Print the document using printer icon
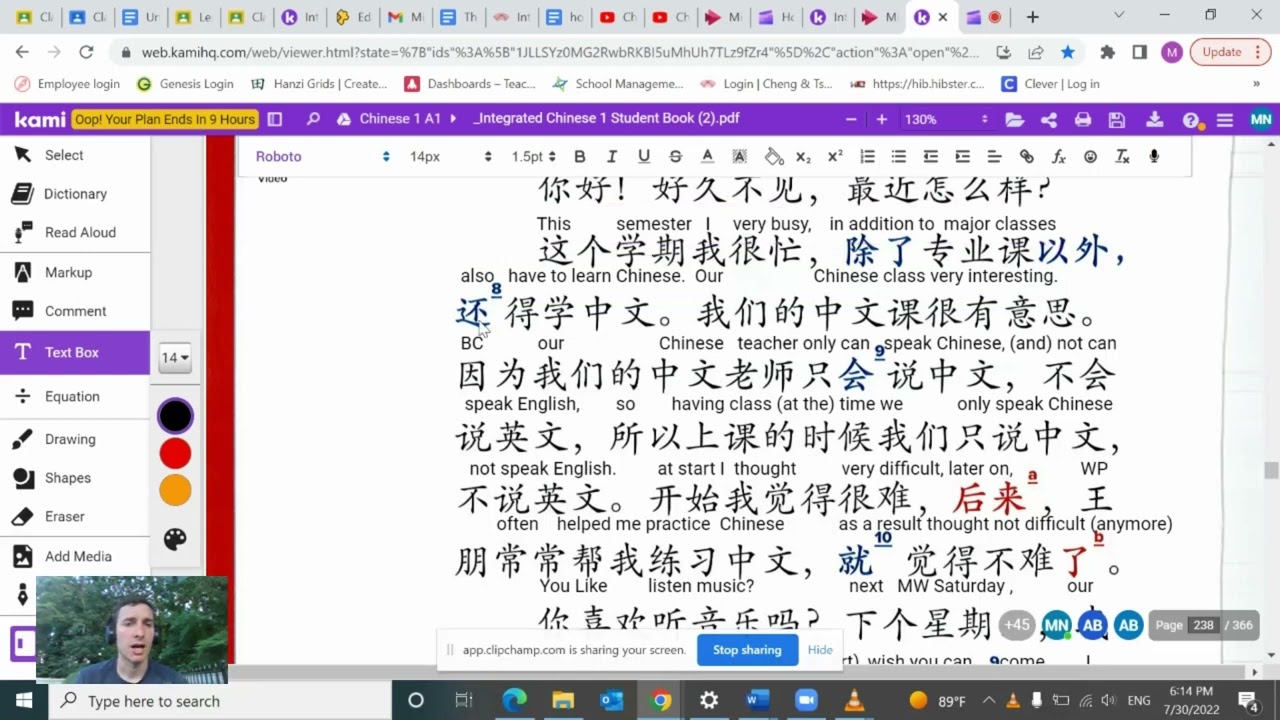 (1083, 120)
